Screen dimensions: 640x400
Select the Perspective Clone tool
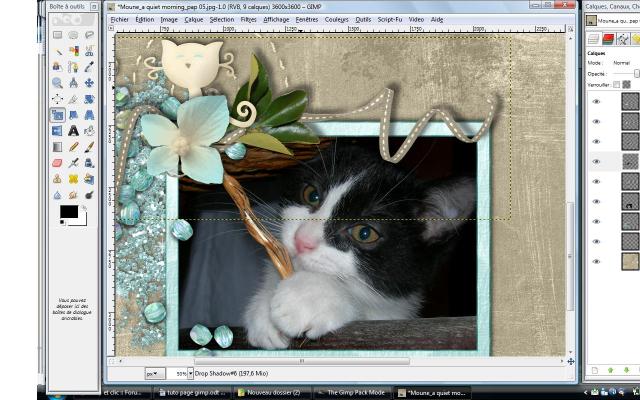(89, 179)
